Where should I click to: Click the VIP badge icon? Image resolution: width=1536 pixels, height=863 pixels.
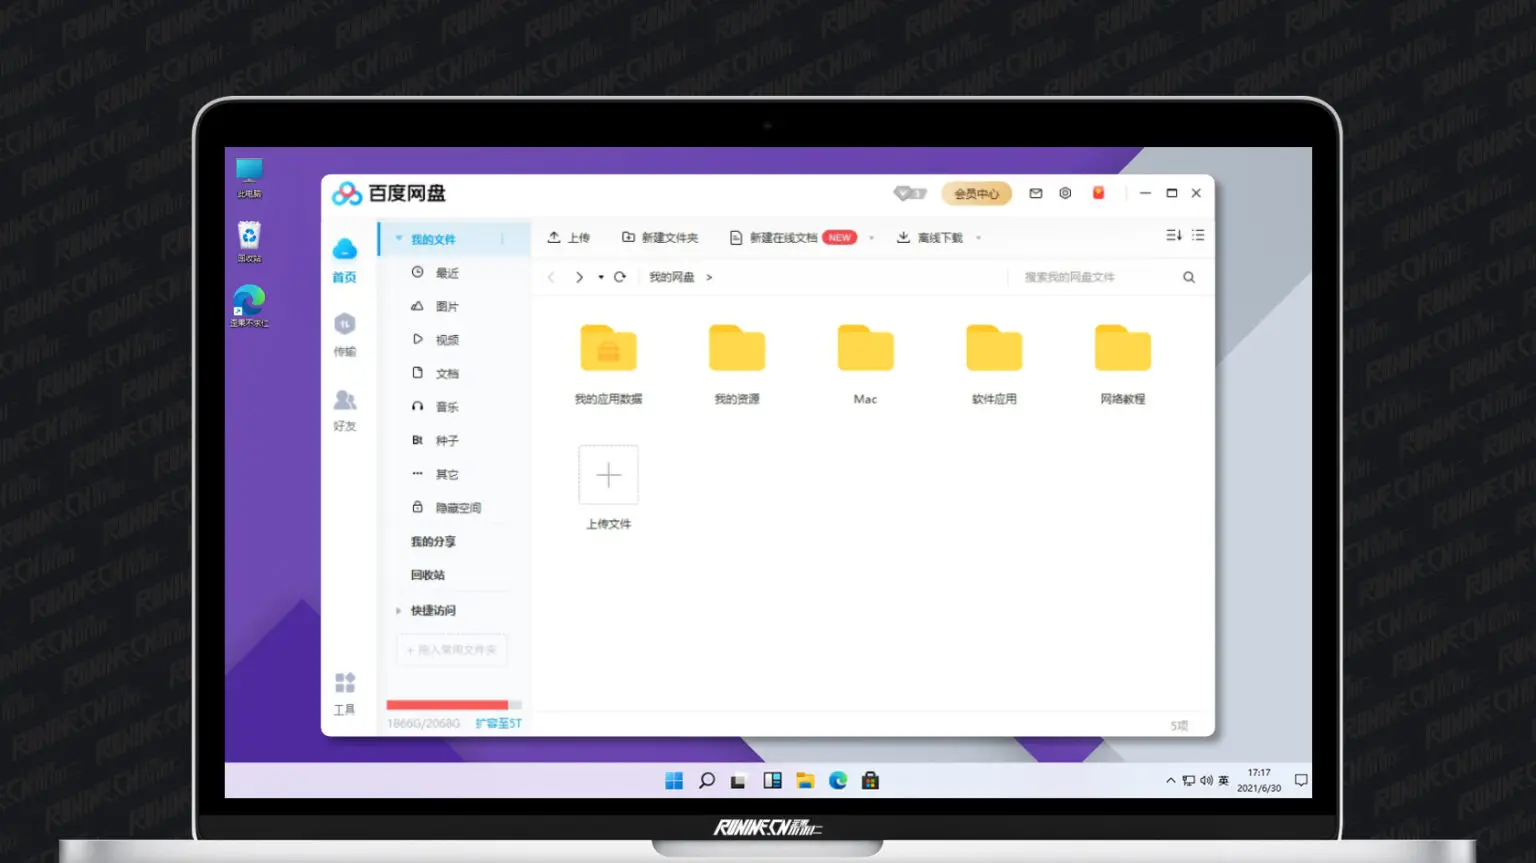click(x=910, y=193)
